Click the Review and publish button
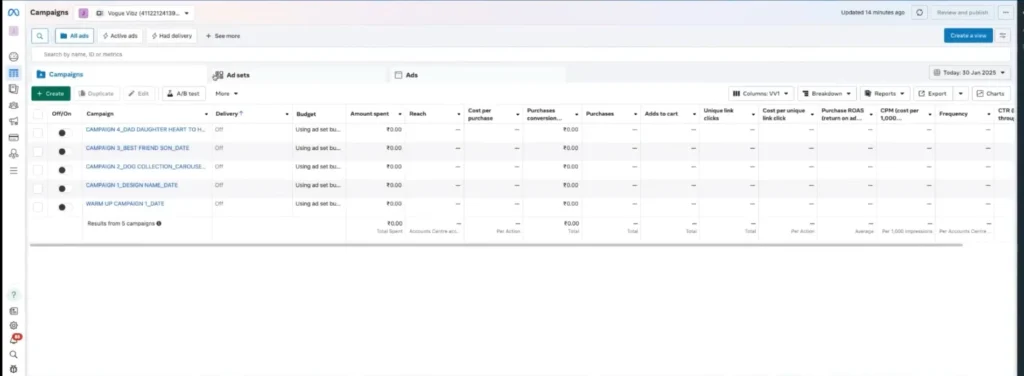The width and height of the screenshot is (1024, 376). click(x=963, y=12)
